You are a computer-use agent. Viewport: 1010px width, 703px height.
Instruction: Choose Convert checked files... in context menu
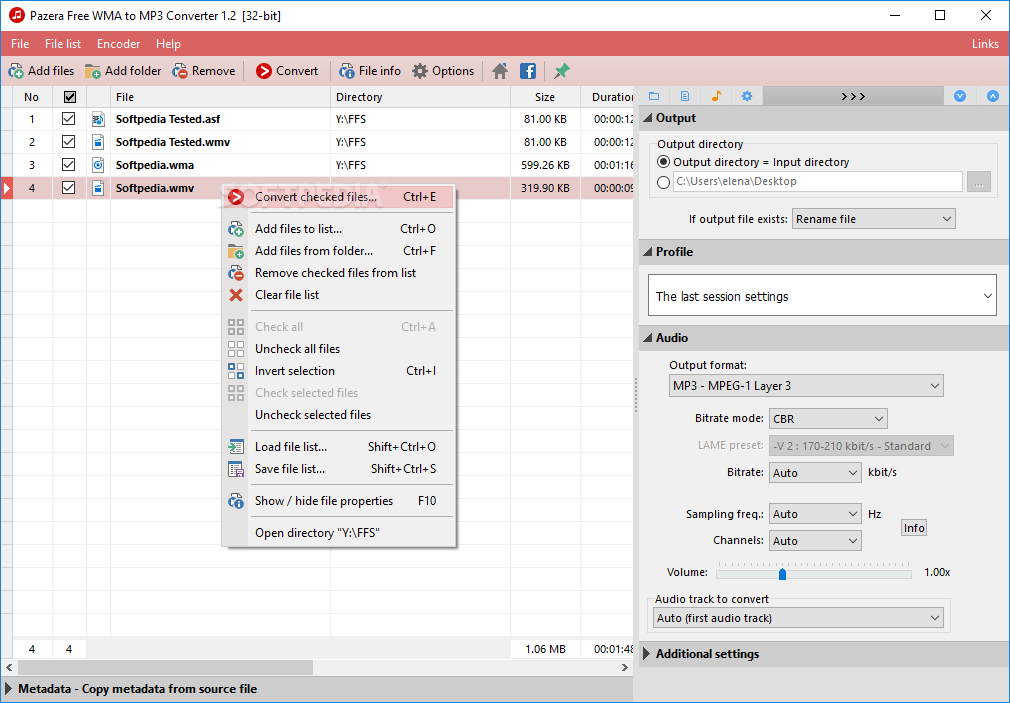339,197
